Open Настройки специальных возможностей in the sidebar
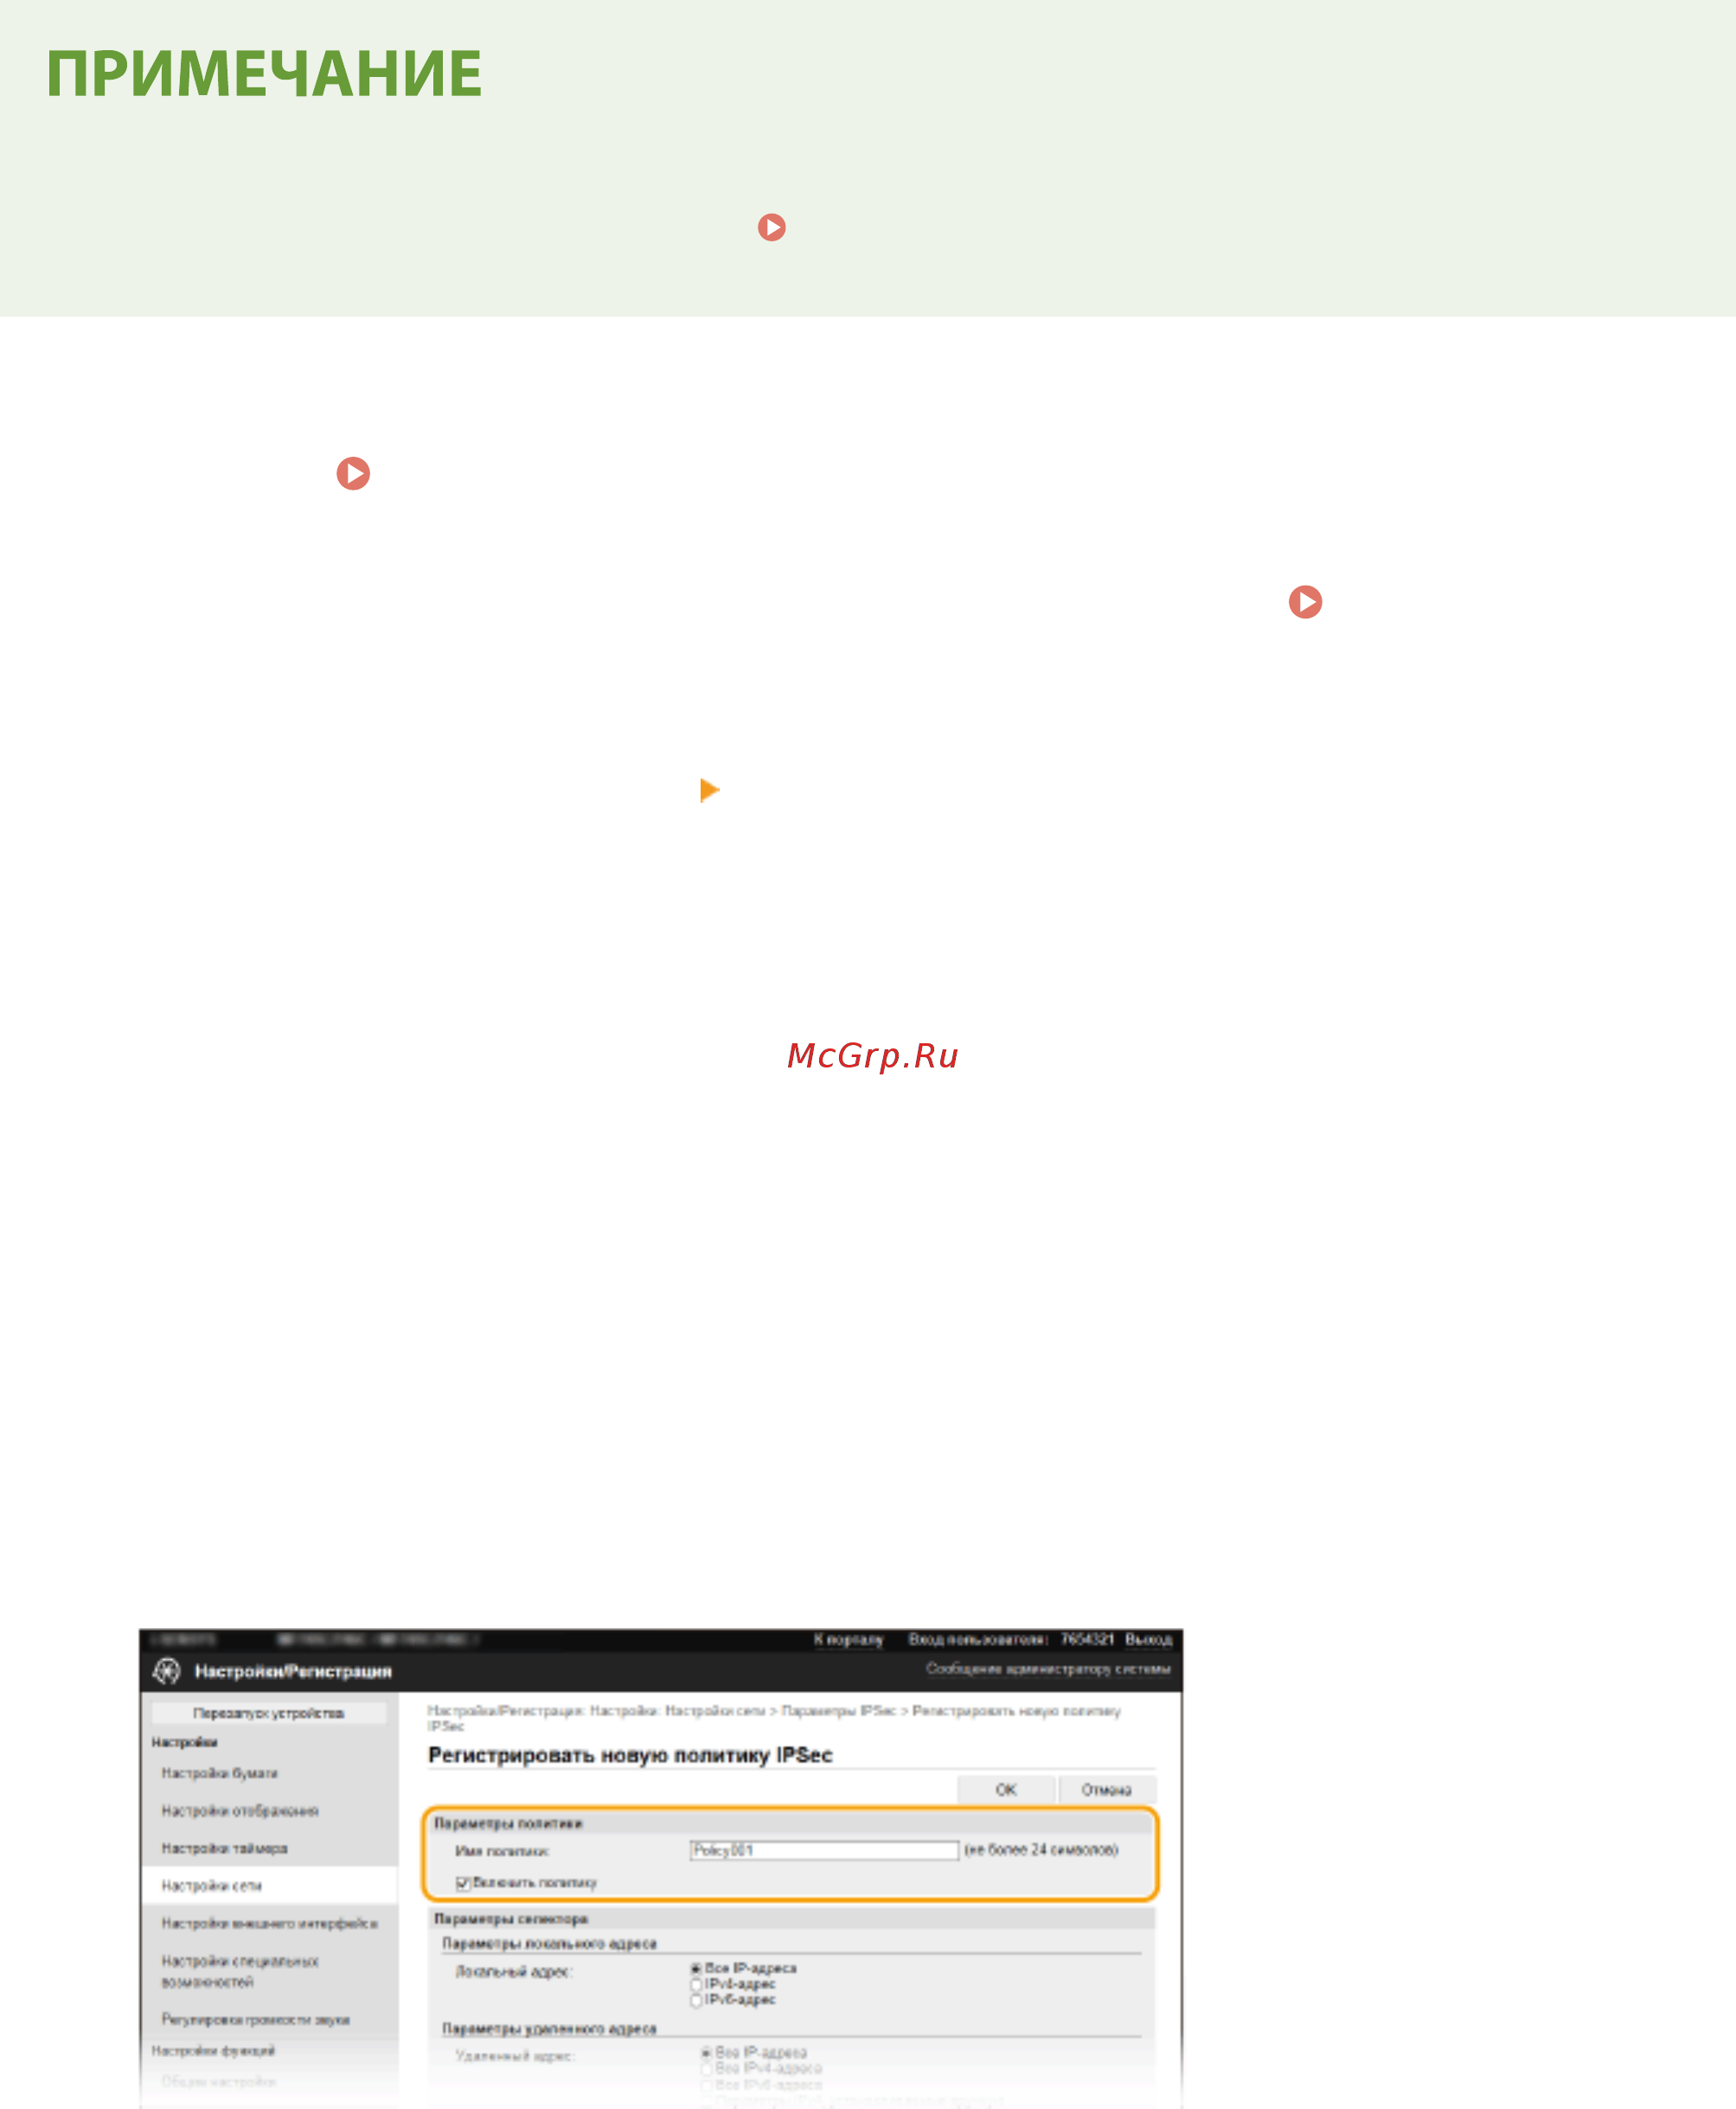This screenshot has width=1736, height=2109. pos(240,1972)
